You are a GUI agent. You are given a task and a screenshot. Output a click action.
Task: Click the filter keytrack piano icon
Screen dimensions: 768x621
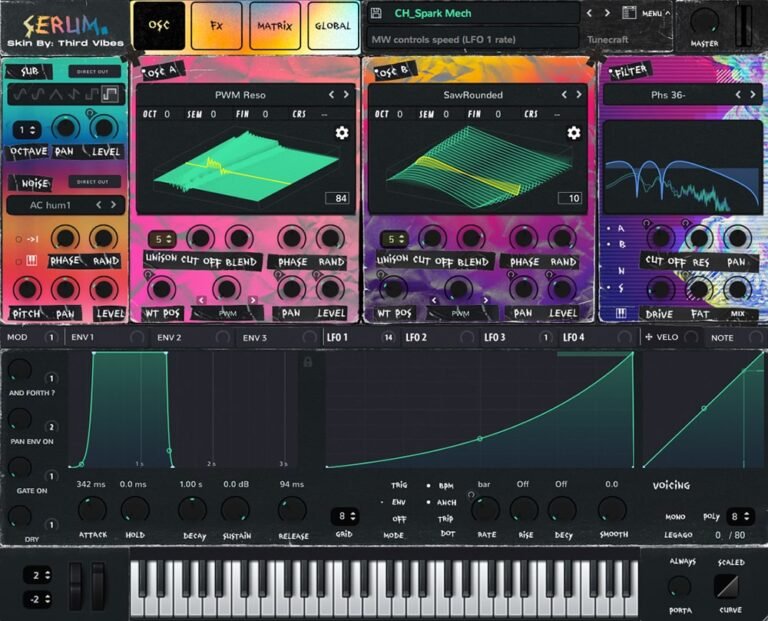click(x=621, y=313)
